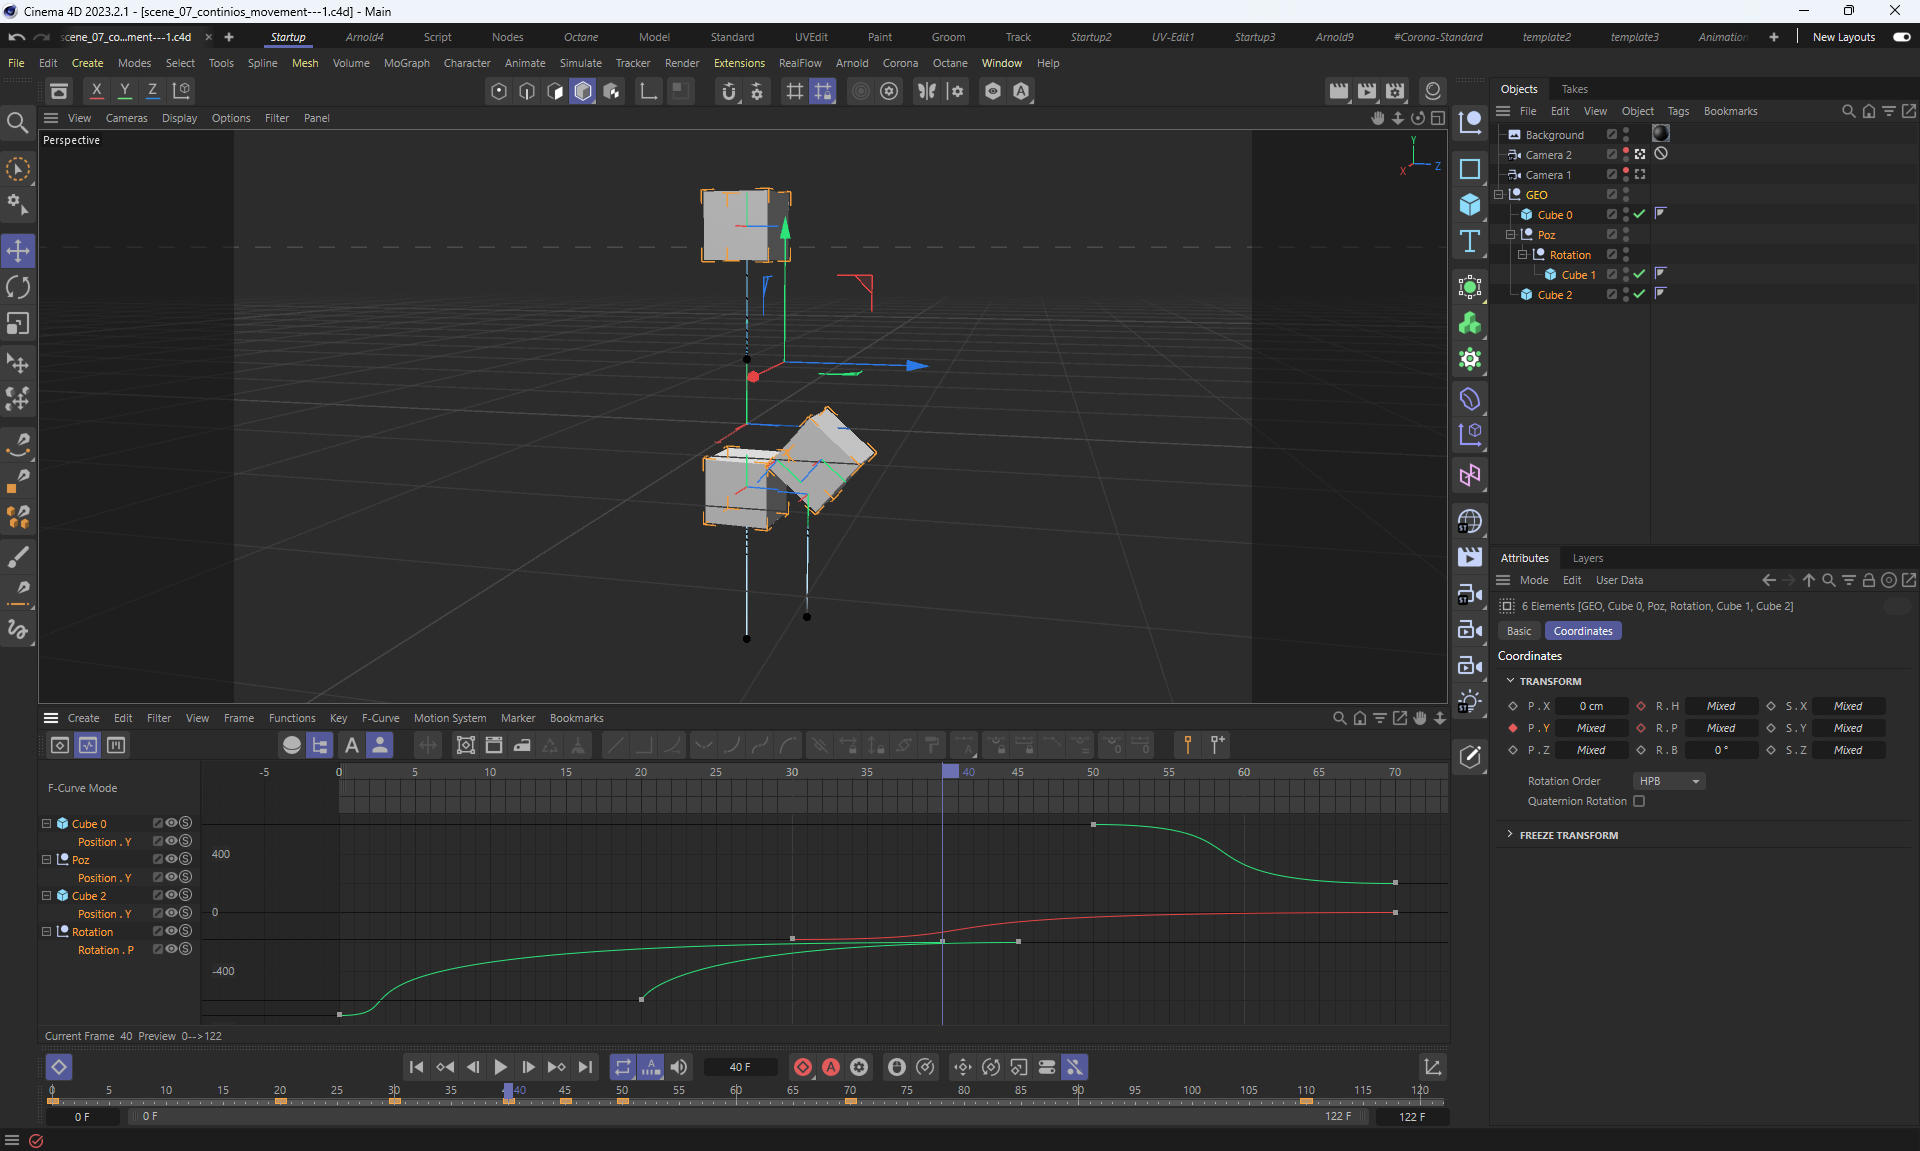This screenshot has width=1920, height=1151.
Task: Toggle the New Layouts switch
Action: (1901, 37)
